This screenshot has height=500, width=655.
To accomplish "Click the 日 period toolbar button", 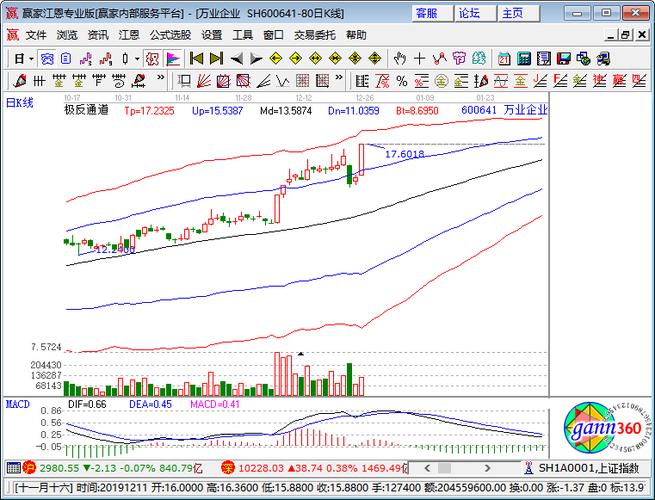I will tap(19, 59).
